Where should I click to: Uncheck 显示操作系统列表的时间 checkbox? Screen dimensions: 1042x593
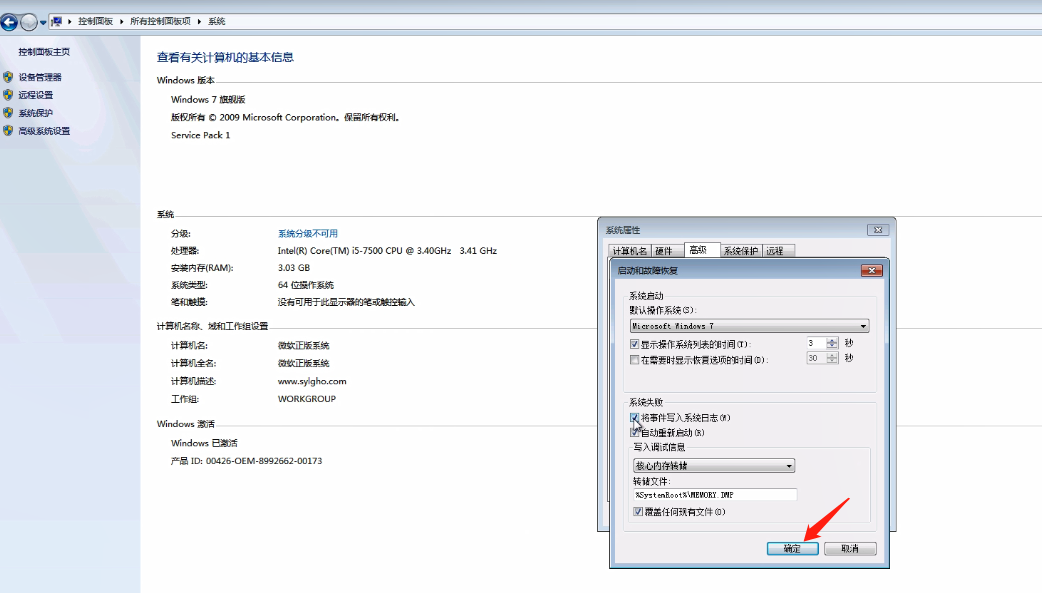tap(635, 344)
